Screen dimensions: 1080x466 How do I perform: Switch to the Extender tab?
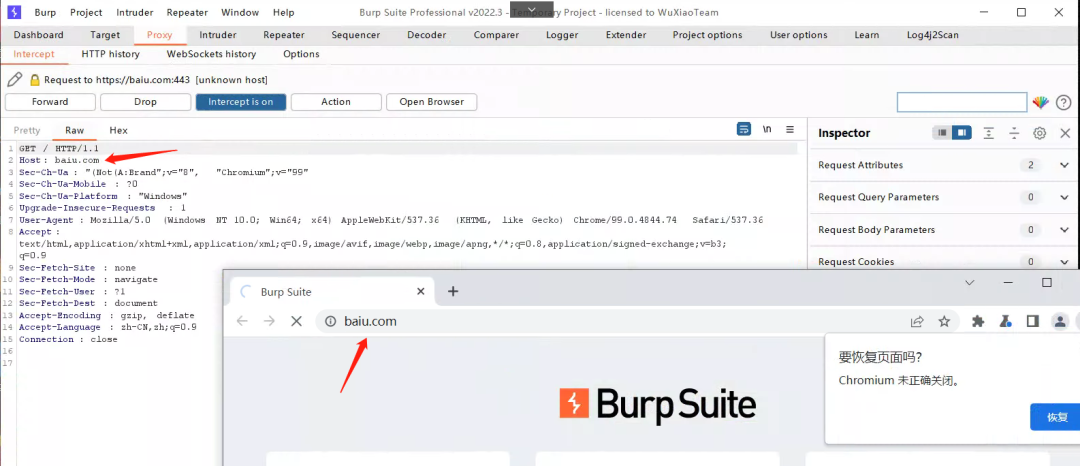(626, 35)
